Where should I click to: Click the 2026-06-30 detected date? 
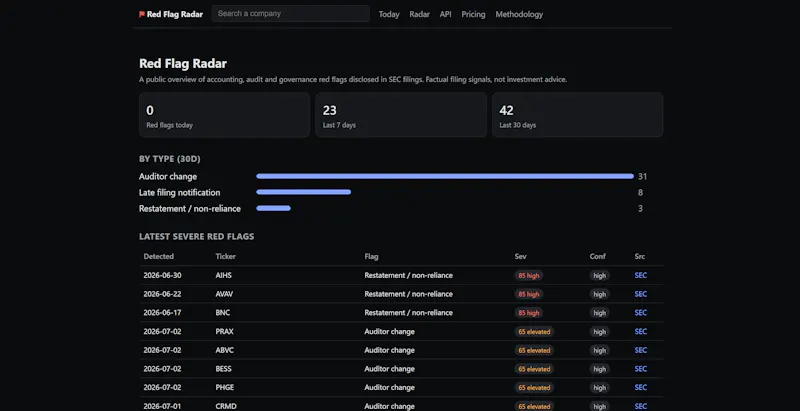[x=162, y=275]
